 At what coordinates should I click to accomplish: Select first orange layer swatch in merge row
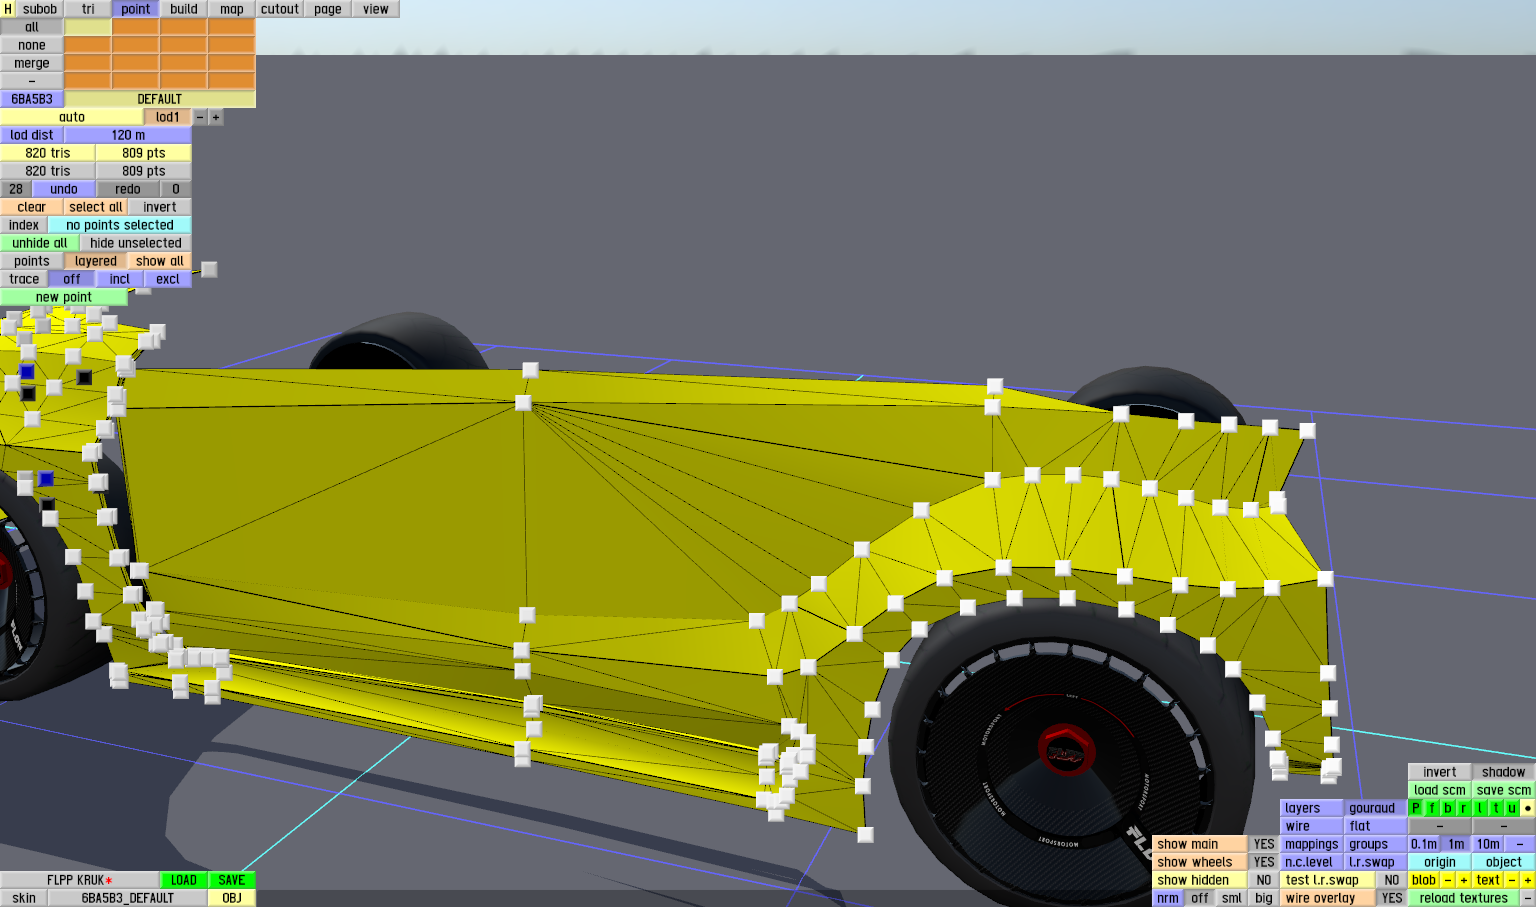click(x=88, y=63)
